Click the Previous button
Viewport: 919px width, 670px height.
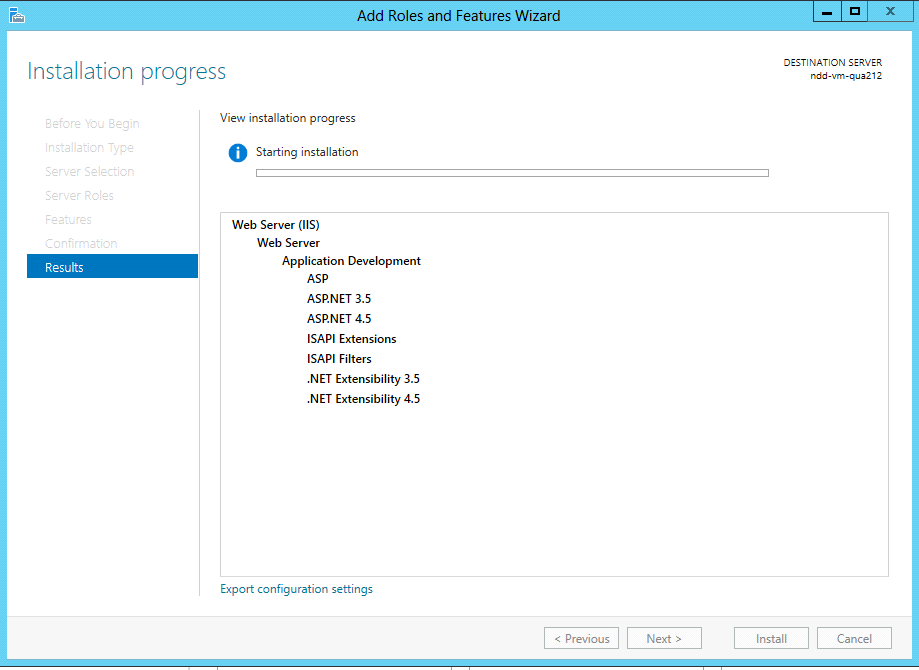tap(582, 638)
